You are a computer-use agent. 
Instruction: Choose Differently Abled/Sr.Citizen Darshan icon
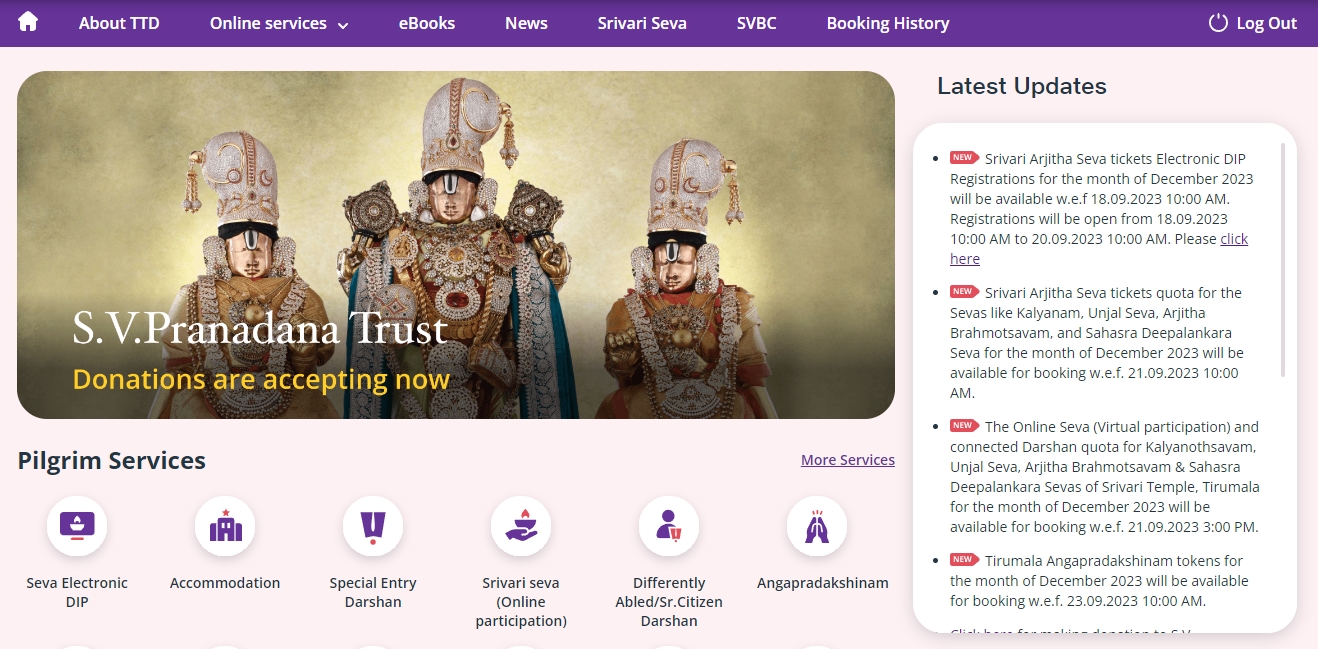669,526
